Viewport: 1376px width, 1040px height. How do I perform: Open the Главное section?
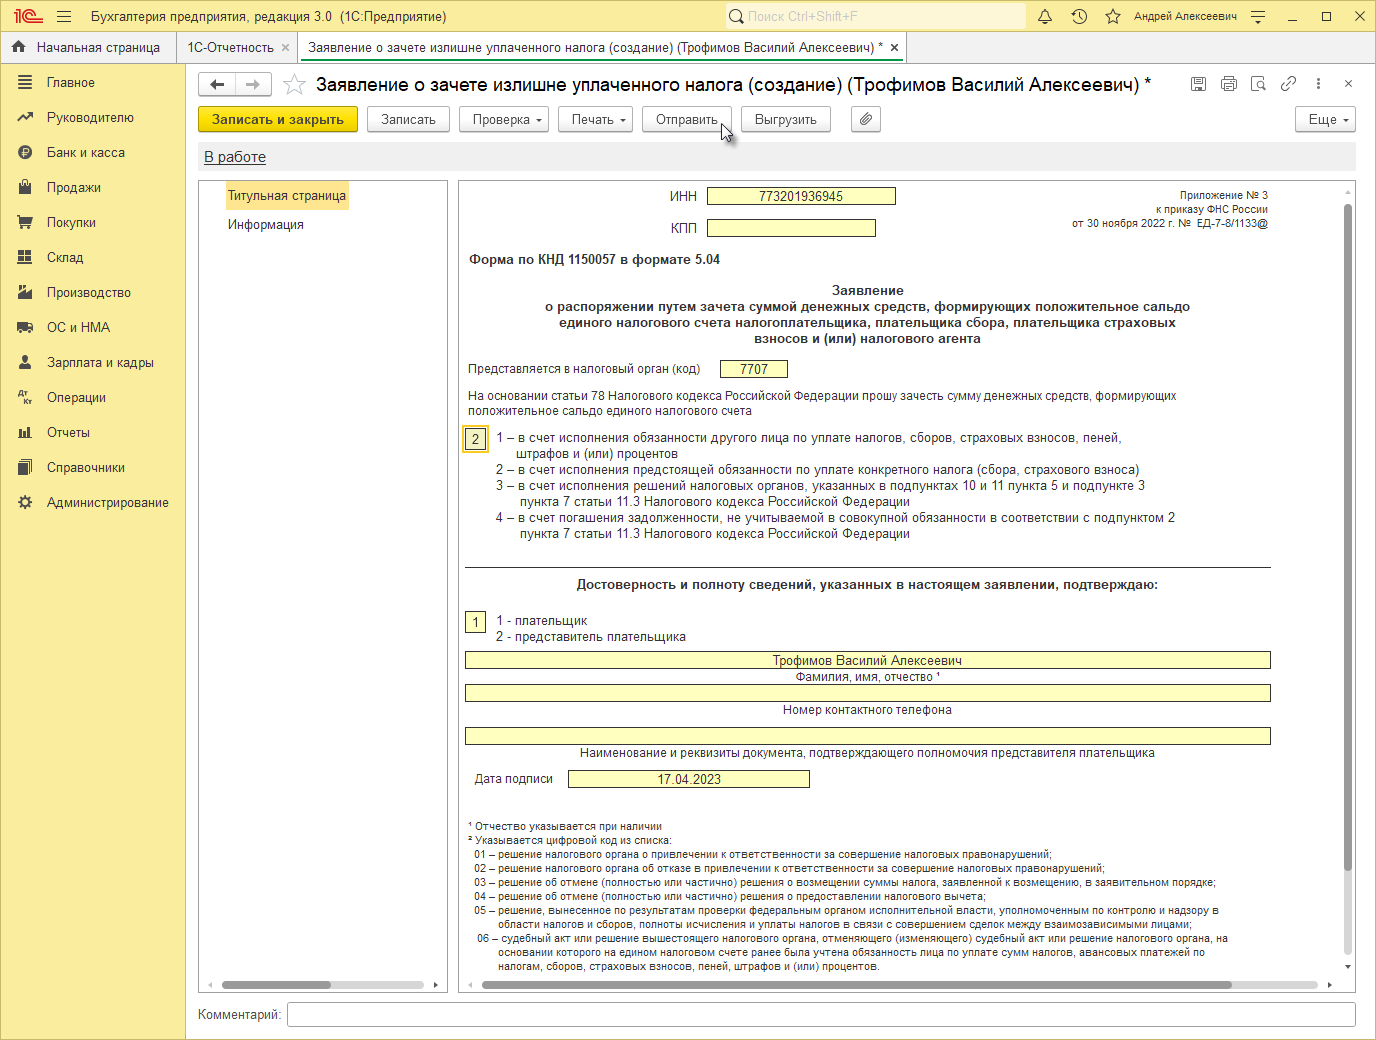(x=93, y=83)
